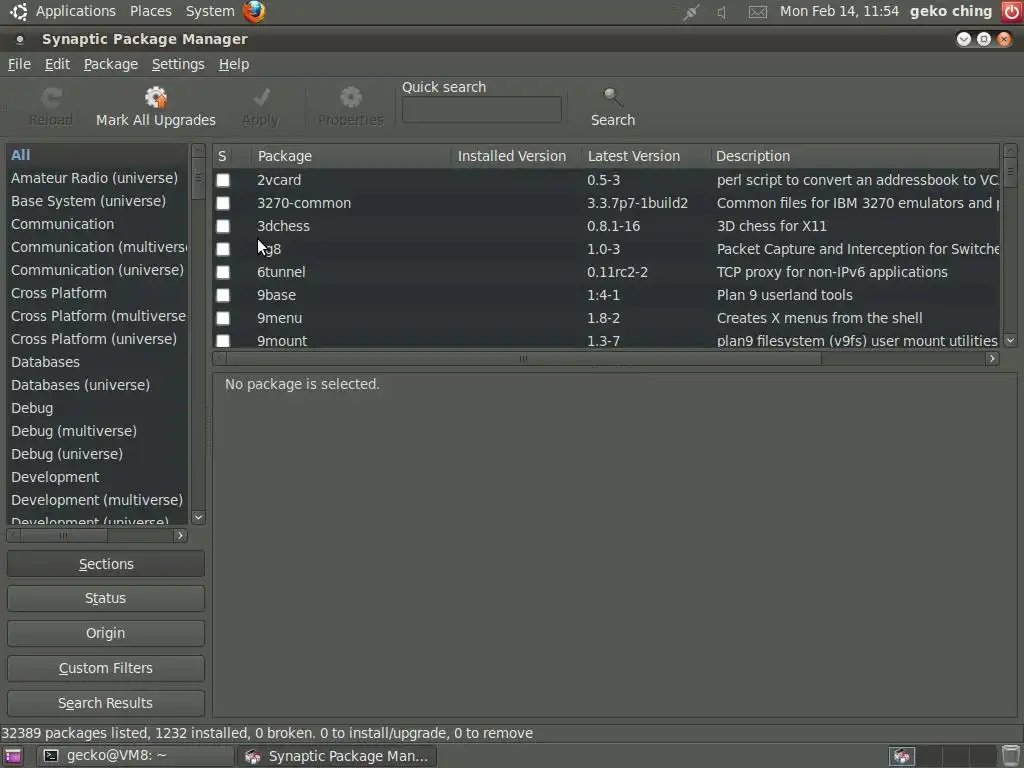Open the File menu
Screen dimensions: 1024x768
19,64
